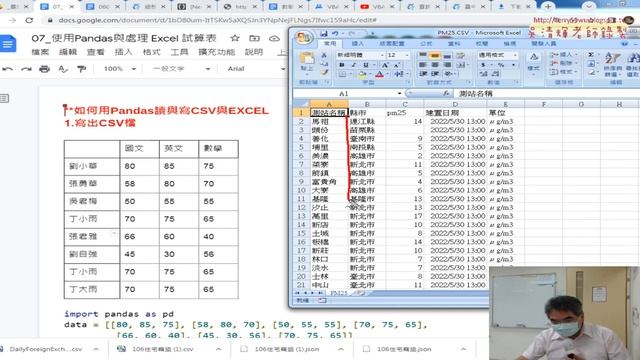640x360 pixels.
Task: Open the Name Box A1 dropdown
Action: [x=399, y=93]
